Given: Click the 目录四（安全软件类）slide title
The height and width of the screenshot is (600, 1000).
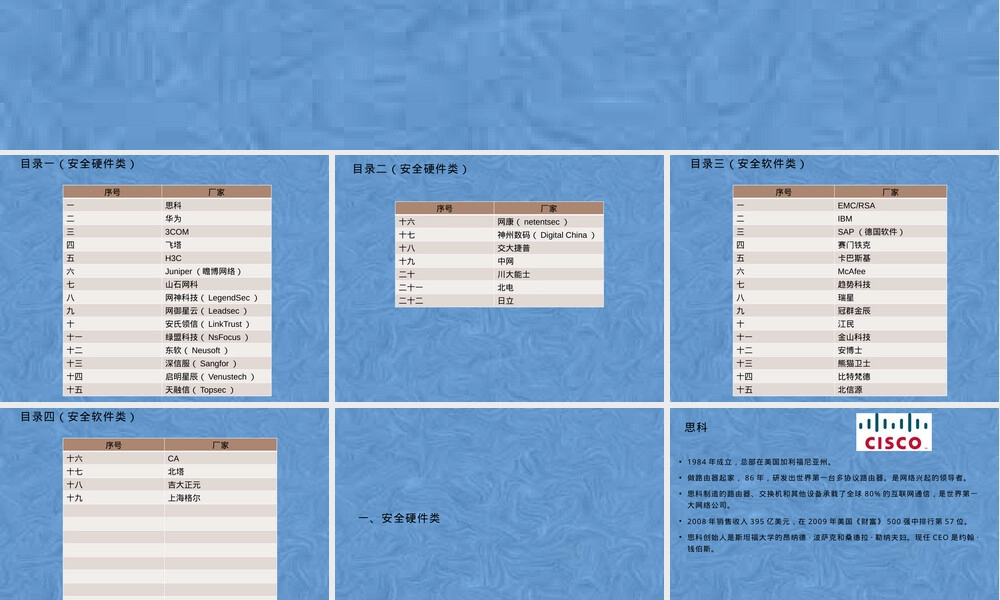Looking at the screenshot, I should pyautogui.click(x=78, y=417).
